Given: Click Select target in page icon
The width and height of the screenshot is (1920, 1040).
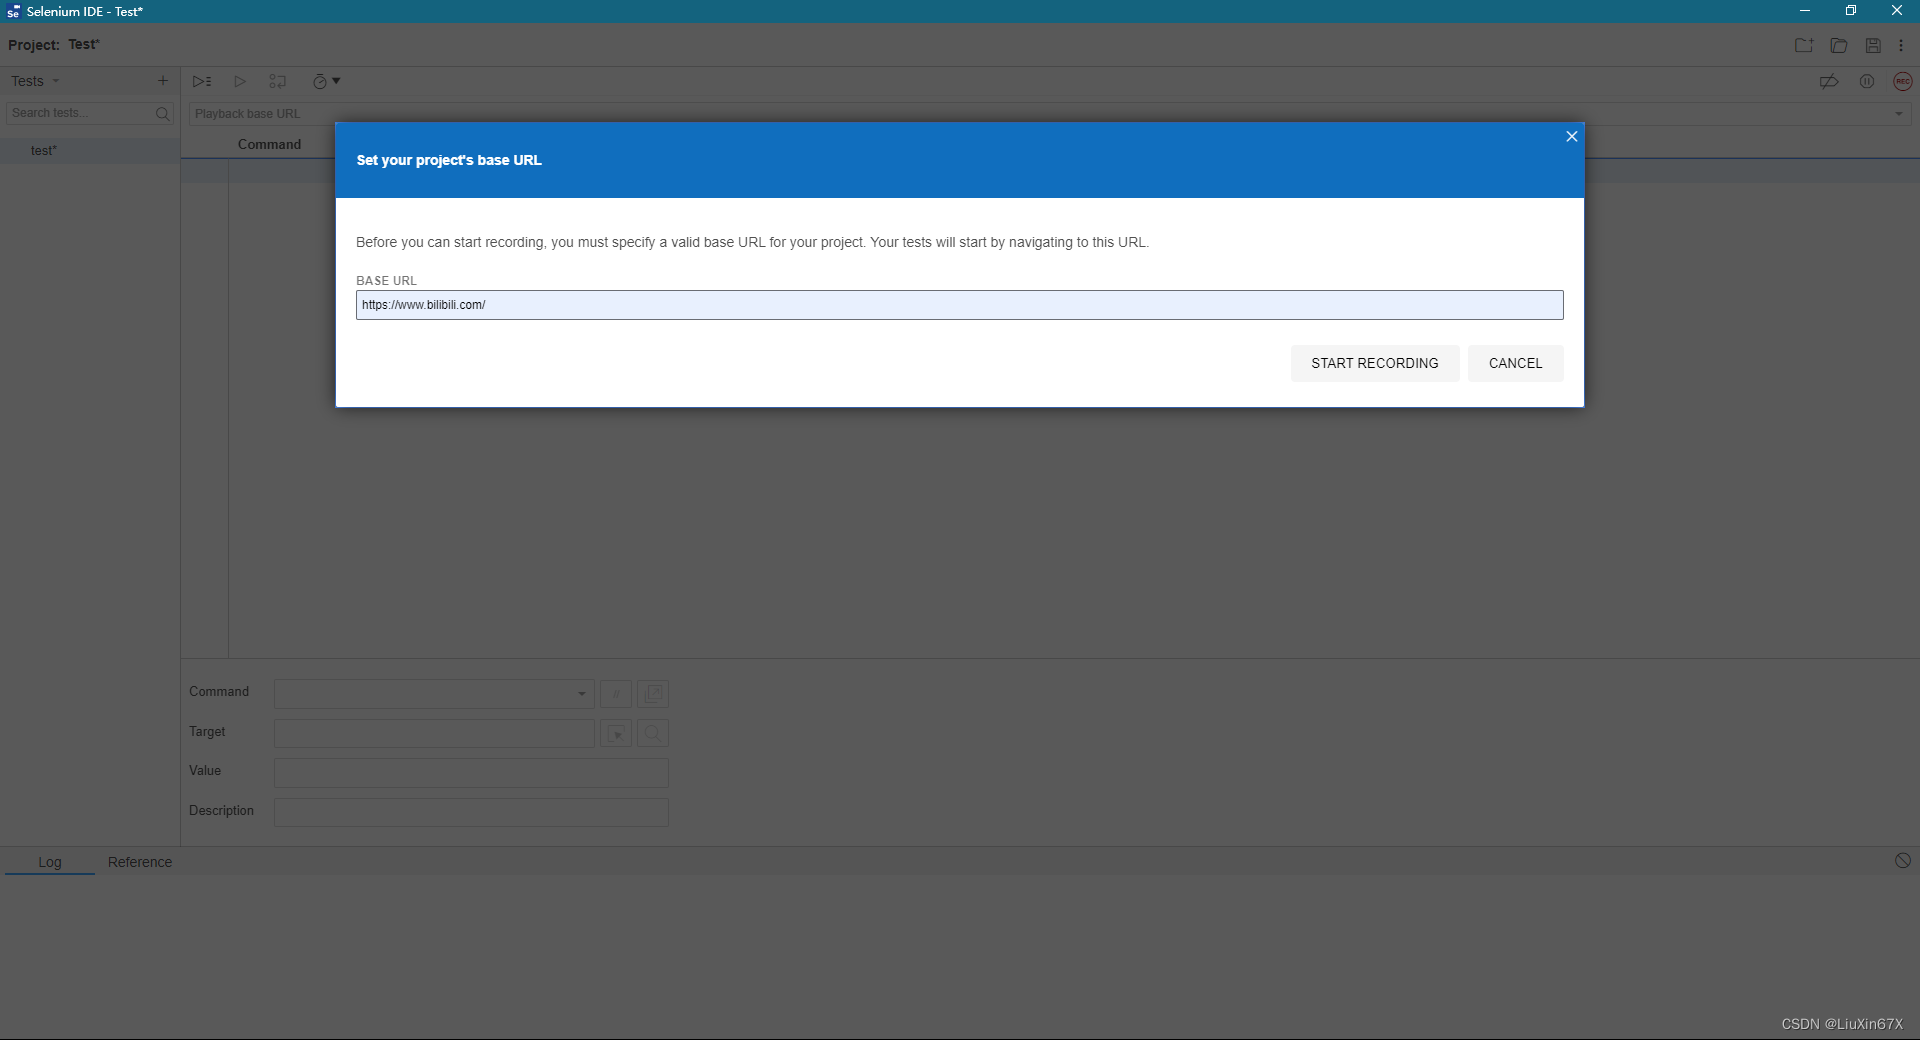Looking at the screenshot, I should pyautogui.click(x=616, y=733).
